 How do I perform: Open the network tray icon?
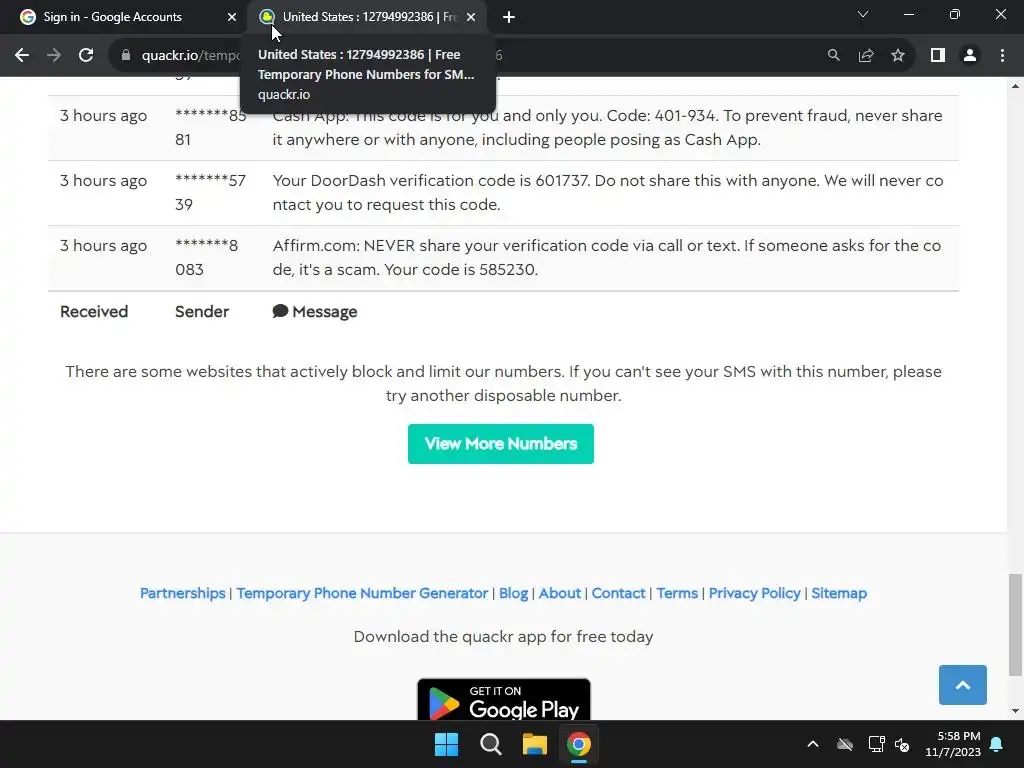876,744
